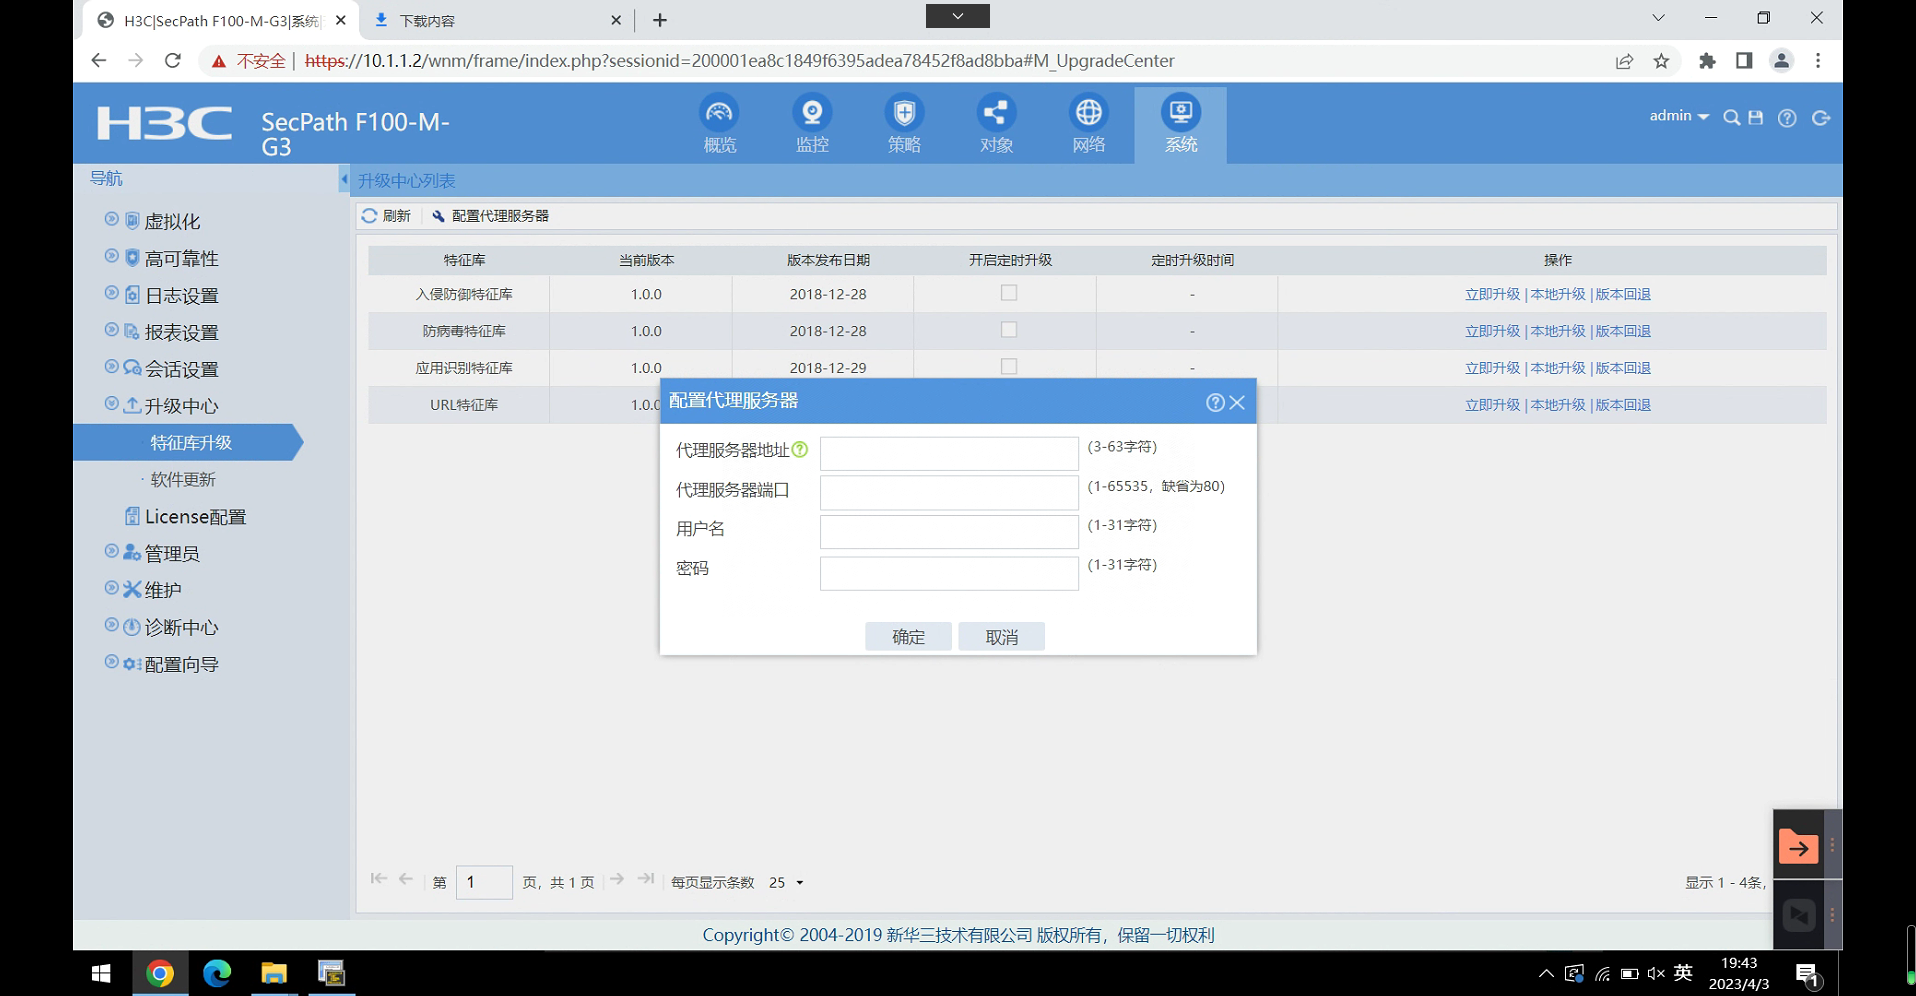Viewport: 1916px width, 996px height.
Task: Expand the 虚拟化 navigation node
Action: click(111, 219)
